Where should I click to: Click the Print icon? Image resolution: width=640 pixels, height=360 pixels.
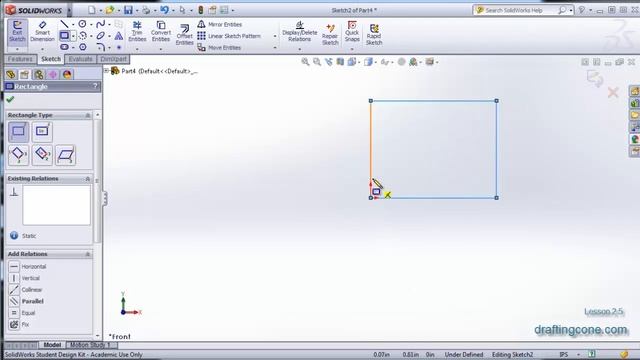coord(146,10)
